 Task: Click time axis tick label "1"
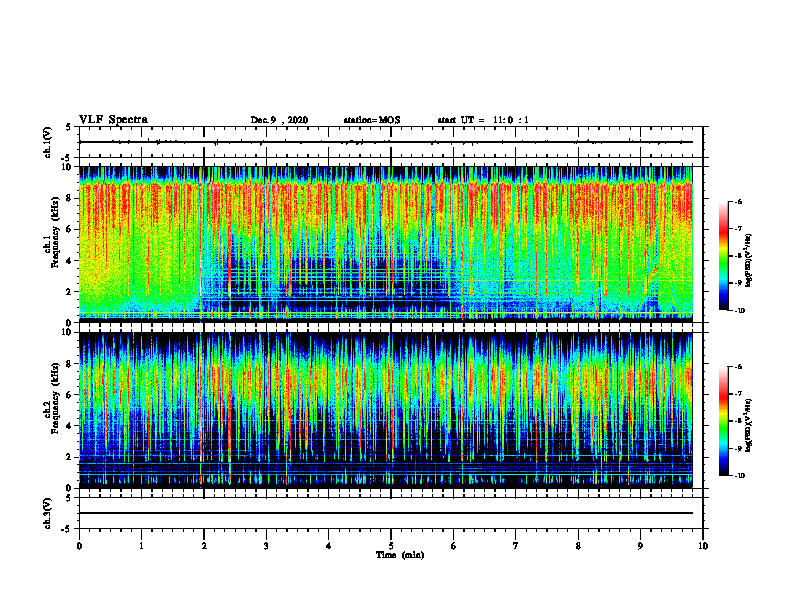pyautogui.click(x=141, y=546)
